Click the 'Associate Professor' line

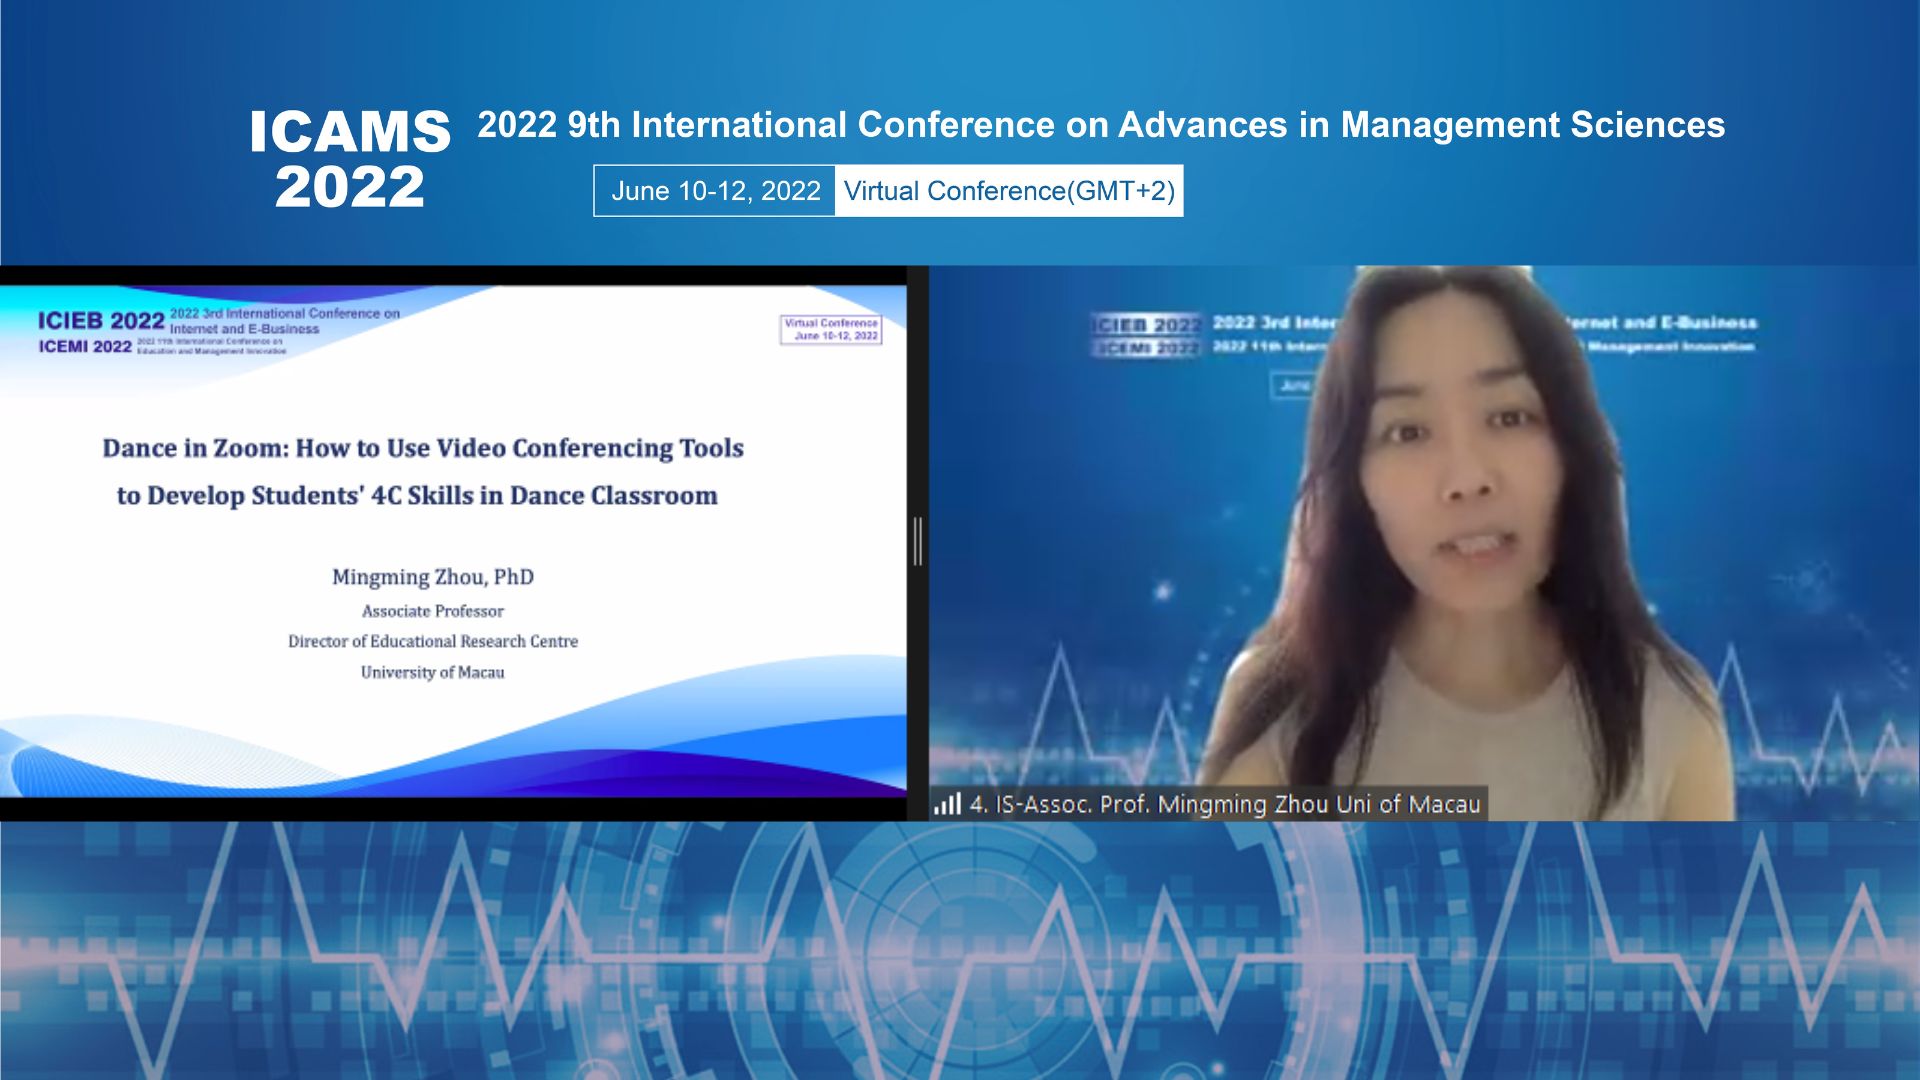[433, 611]
